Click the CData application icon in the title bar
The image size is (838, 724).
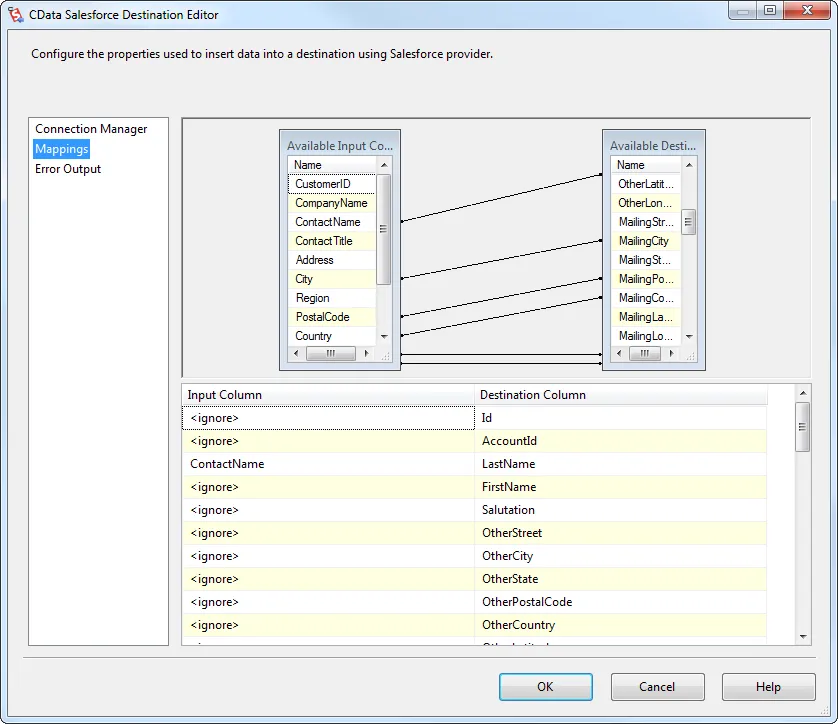(14, 14)
